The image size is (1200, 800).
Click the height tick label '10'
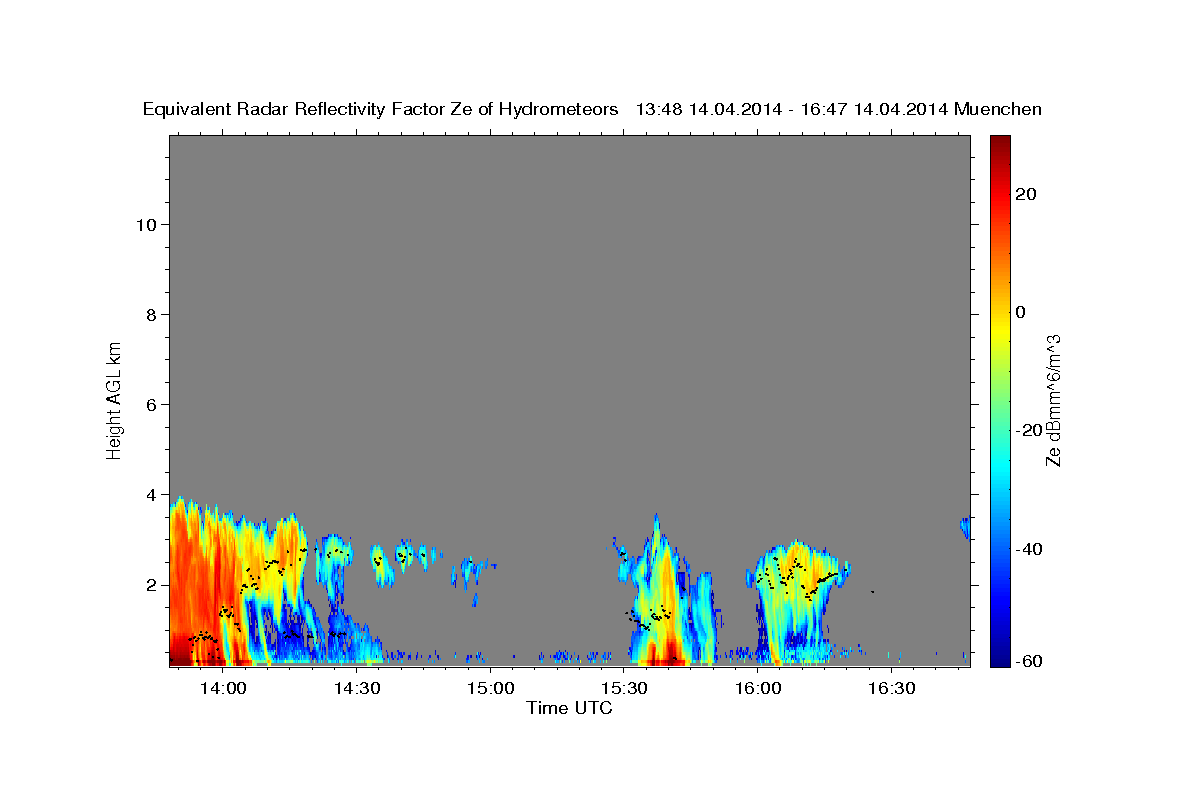(146, 225)
